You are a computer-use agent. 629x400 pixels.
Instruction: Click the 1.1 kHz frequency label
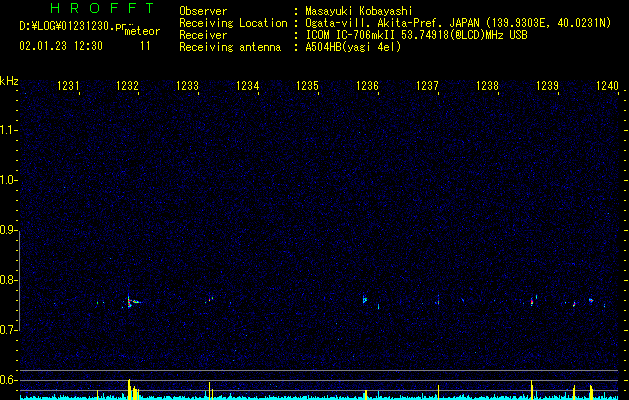(x=8, y=130)
